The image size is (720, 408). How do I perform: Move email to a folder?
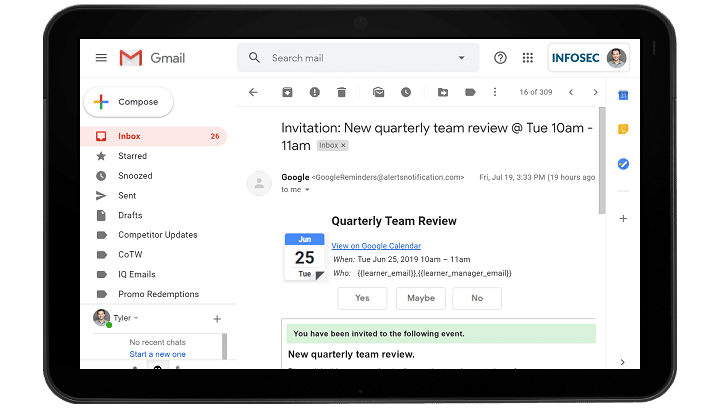pos(443,92)
